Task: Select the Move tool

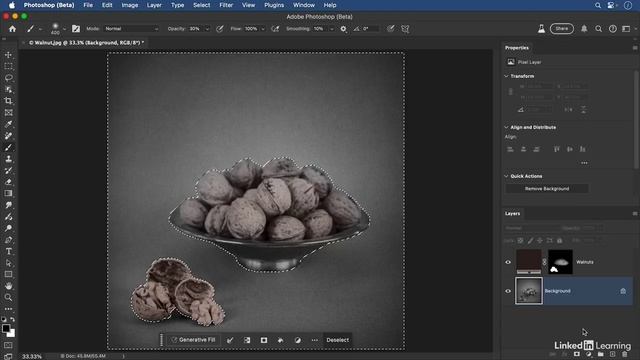Action: coord(8,55)
